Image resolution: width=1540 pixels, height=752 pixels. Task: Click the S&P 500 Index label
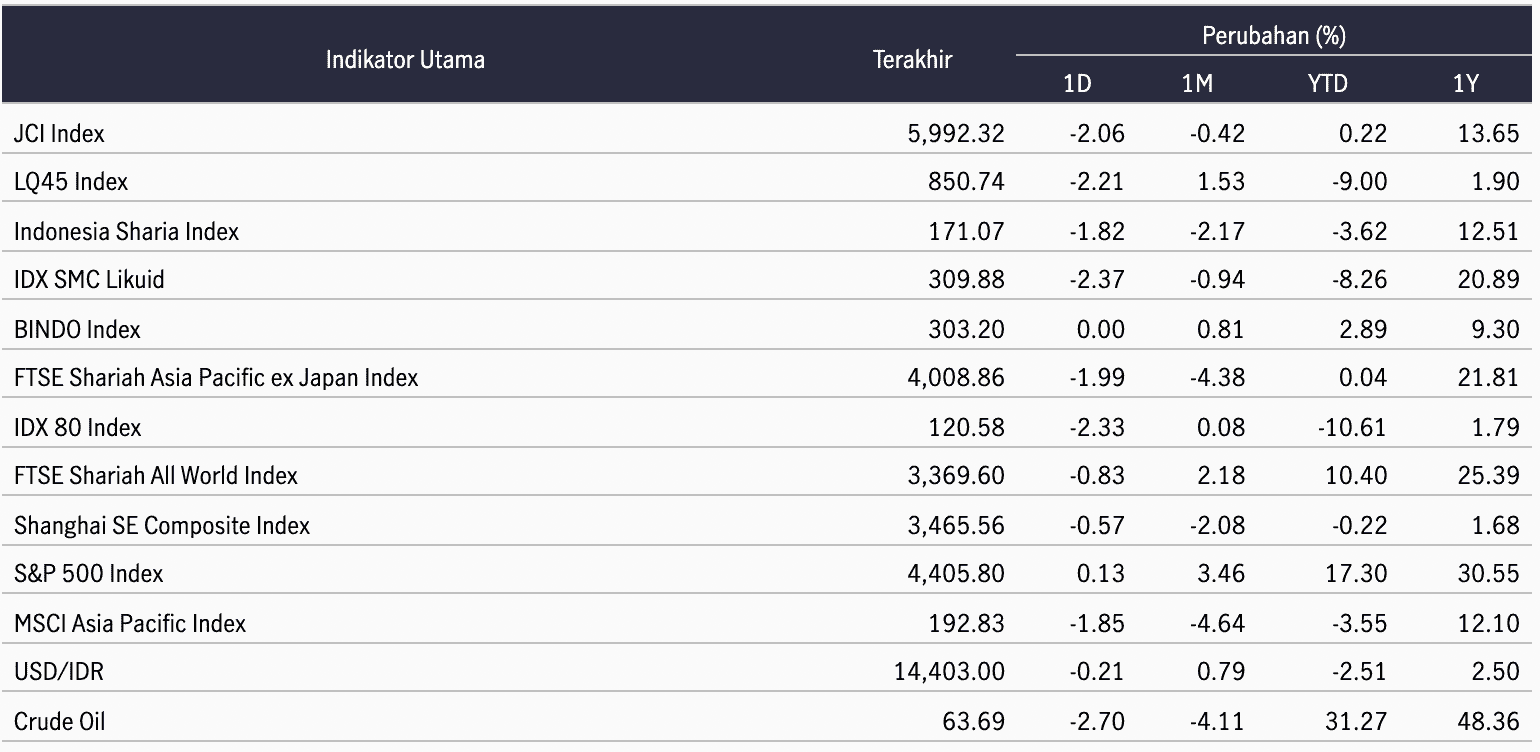[89, 574]
